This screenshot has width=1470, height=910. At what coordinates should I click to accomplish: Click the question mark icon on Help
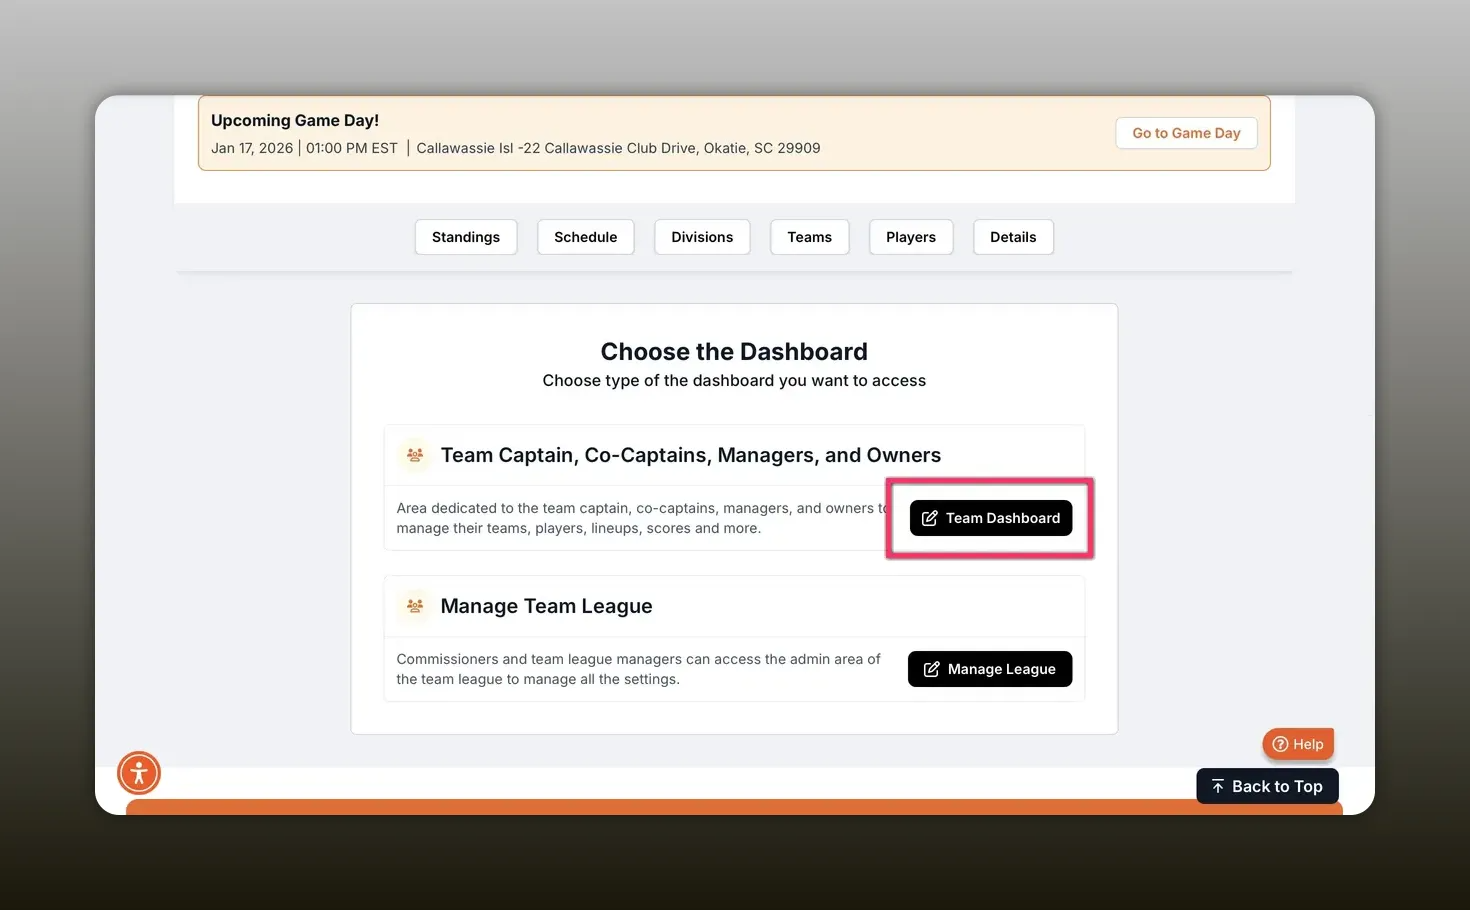tap(1281, 744)
